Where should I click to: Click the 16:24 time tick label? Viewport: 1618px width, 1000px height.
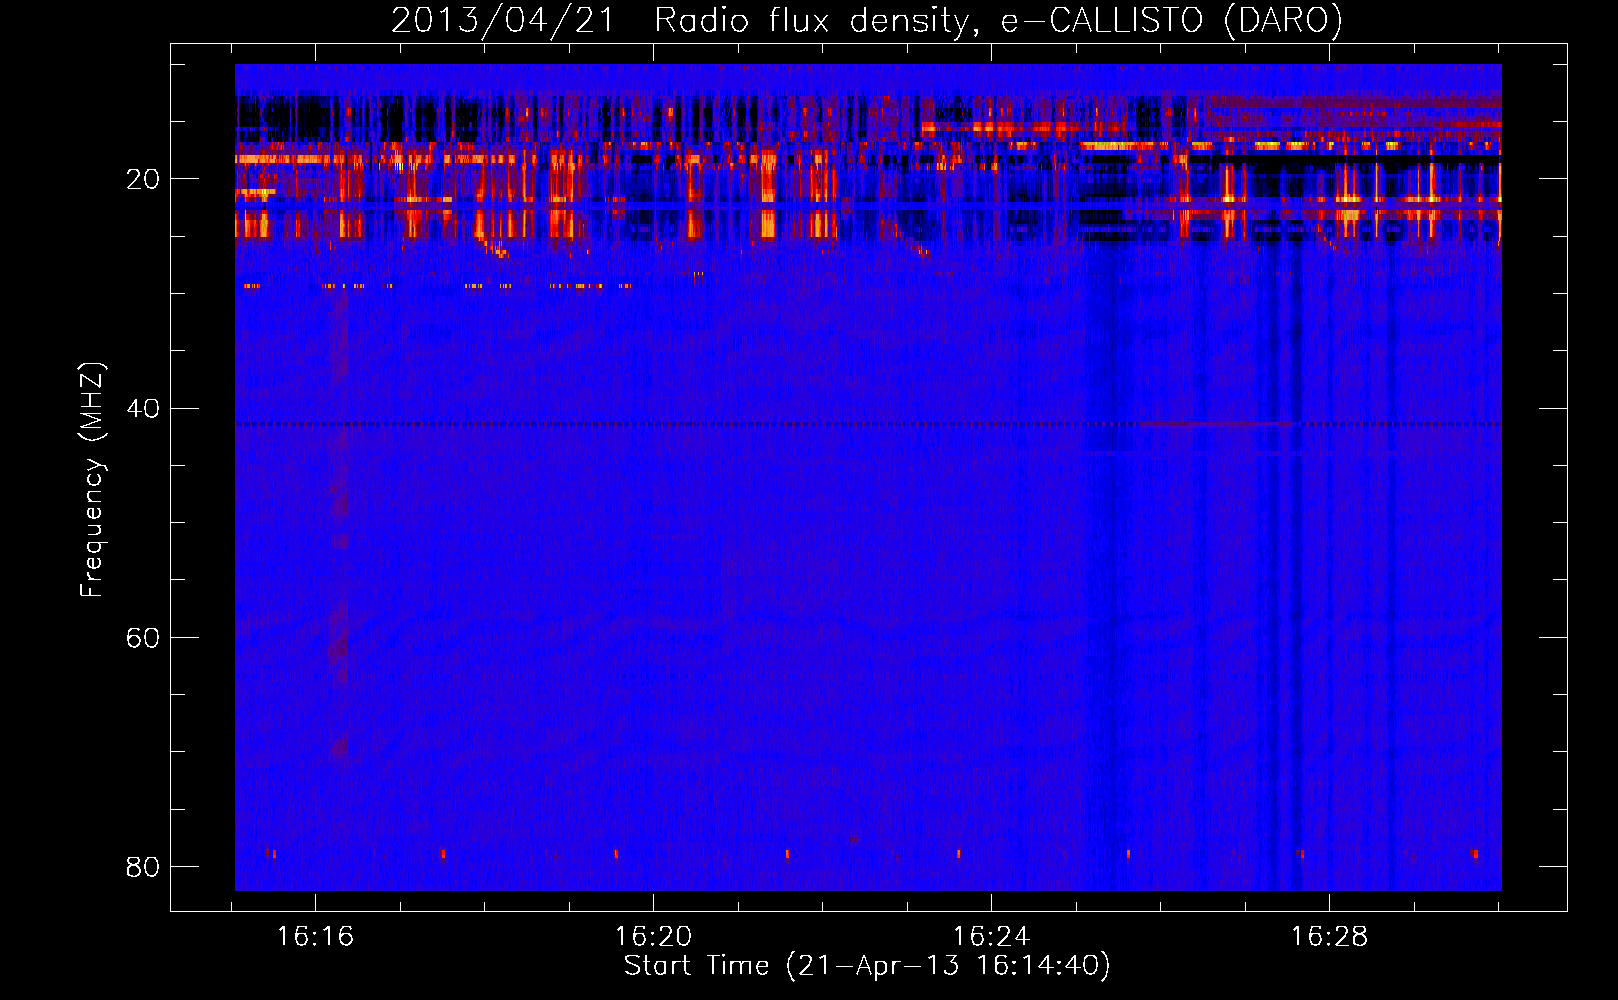point(991,937)
